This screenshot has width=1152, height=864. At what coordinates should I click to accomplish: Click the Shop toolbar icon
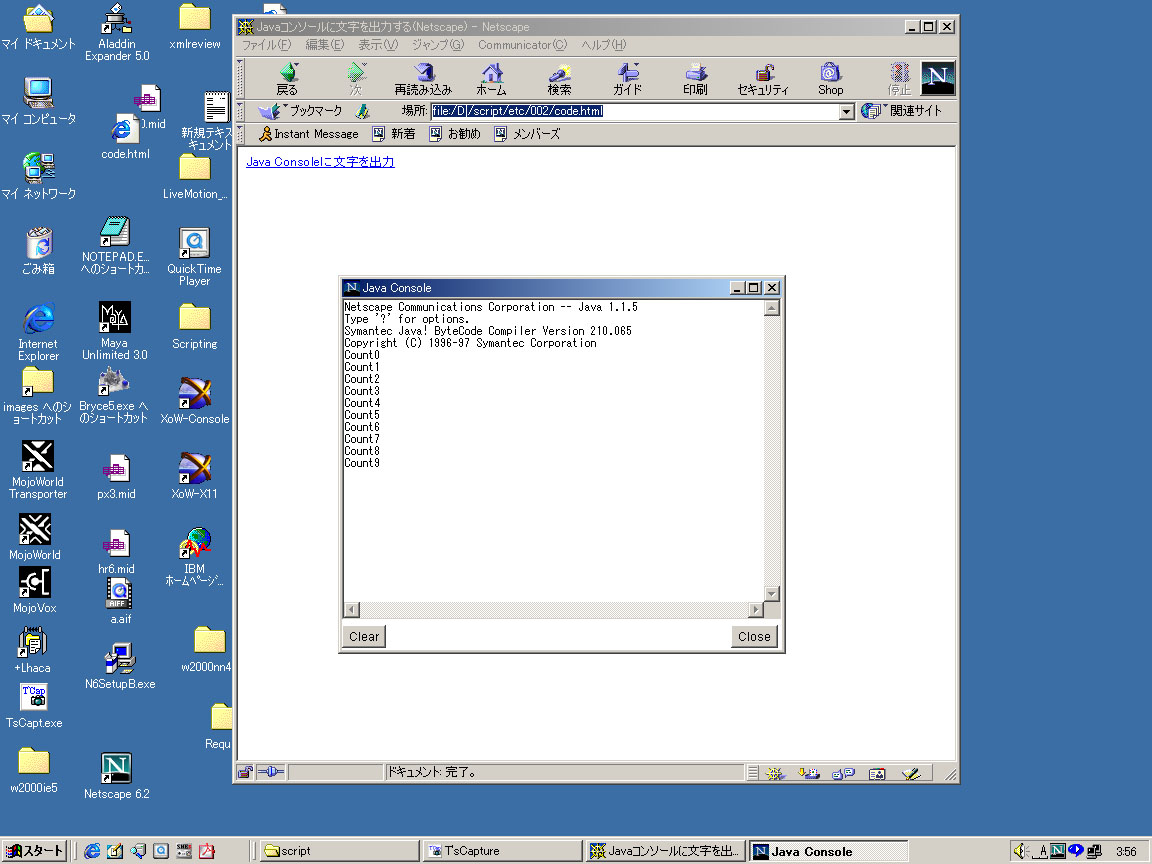pyautogui.click(x=831, y=79)
